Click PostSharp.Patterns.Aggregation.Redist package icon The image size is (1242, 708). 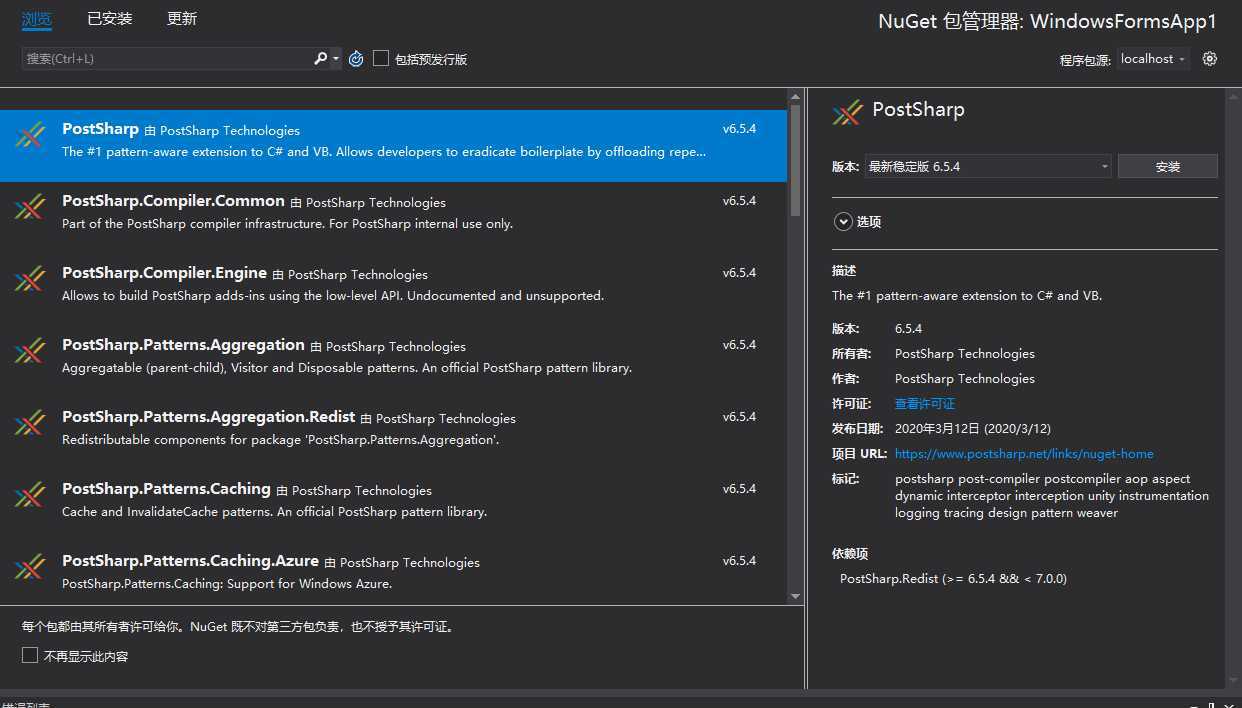pyautogui.click(x=30, y=424)
